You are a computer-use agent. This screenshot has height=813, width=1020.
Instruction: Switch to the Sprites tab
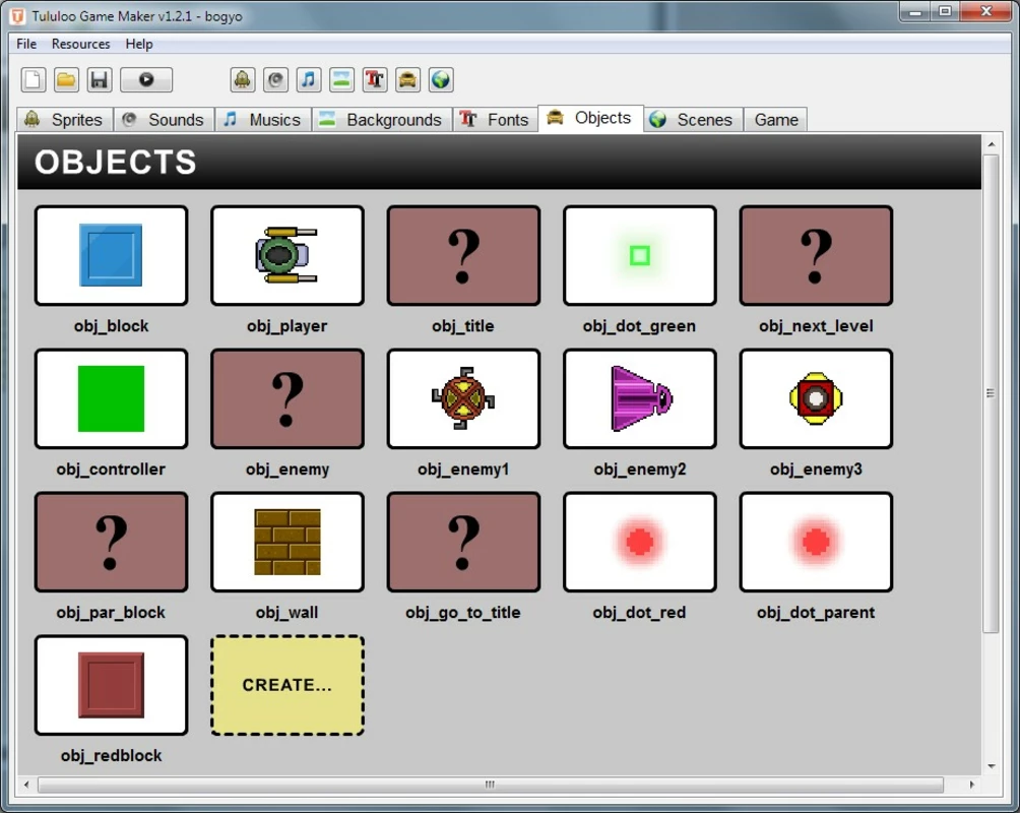(x=64, y=120)
